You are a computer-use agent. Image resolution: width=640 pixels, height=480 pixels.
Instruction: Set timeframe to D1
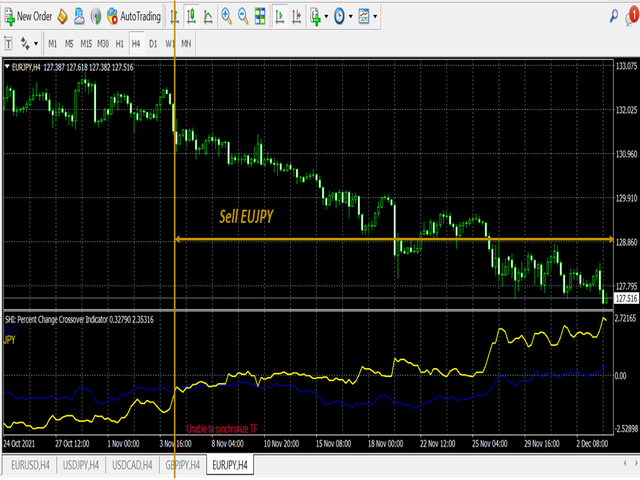click(x=153, y=44)
